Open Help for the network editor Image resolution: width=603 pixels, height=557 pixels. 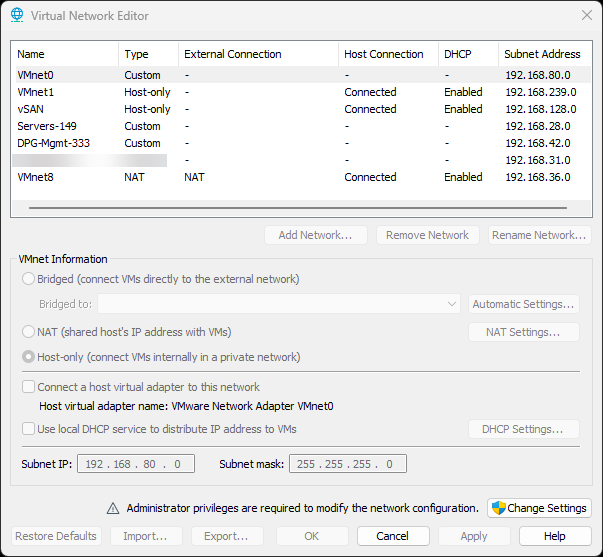click(555, 536)
